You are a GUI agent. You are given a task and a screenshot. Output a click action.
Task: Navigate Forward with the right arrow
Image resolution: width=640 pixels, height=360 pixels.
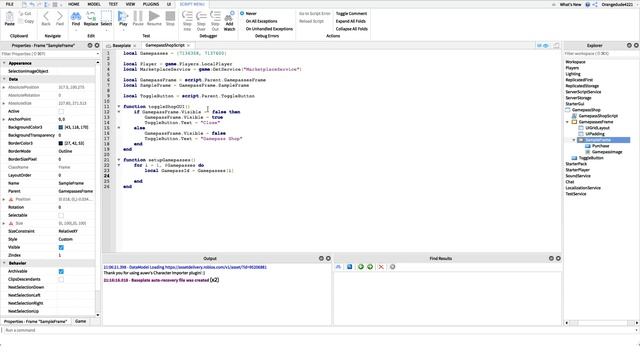point(60,18)
